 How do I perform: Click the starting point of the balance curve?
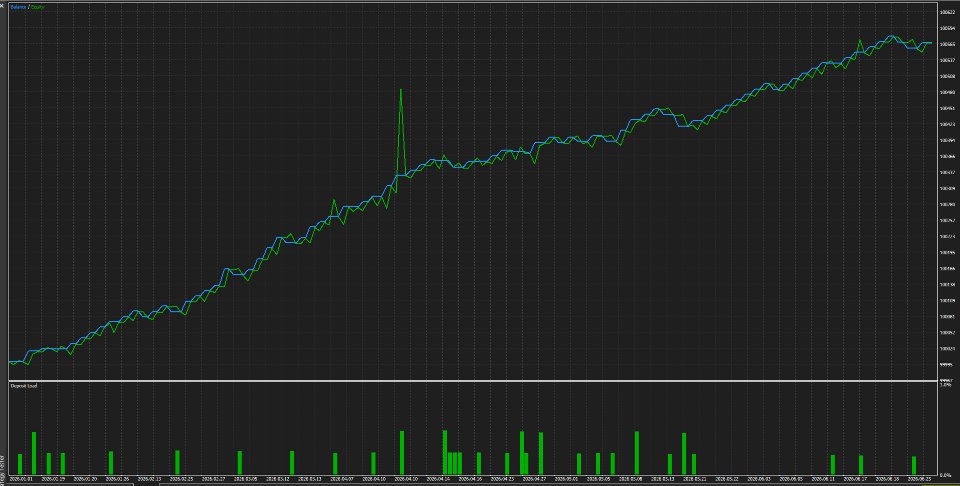[x=10, y=362]
